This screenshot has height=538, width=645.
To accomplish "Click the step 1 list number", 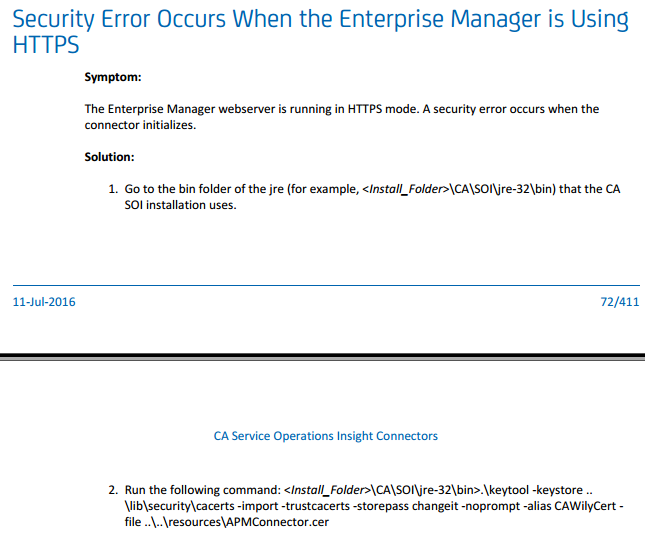I will click(113, 189).
